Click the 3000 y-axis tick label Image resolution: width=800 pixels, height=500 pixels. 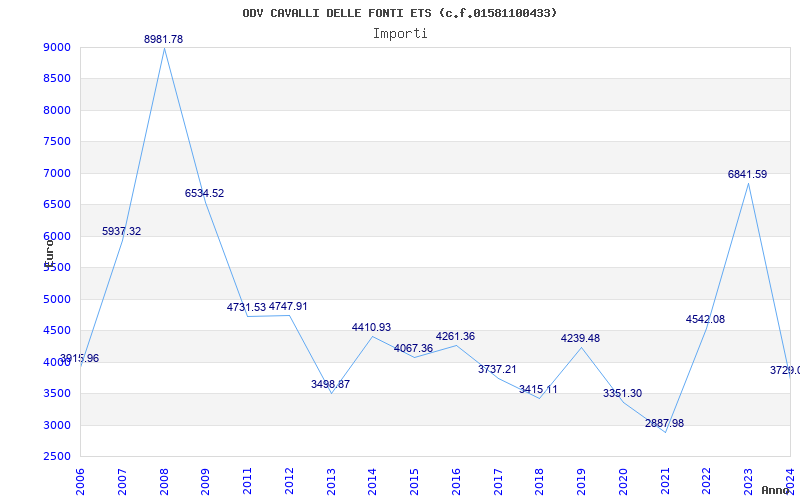57,425
